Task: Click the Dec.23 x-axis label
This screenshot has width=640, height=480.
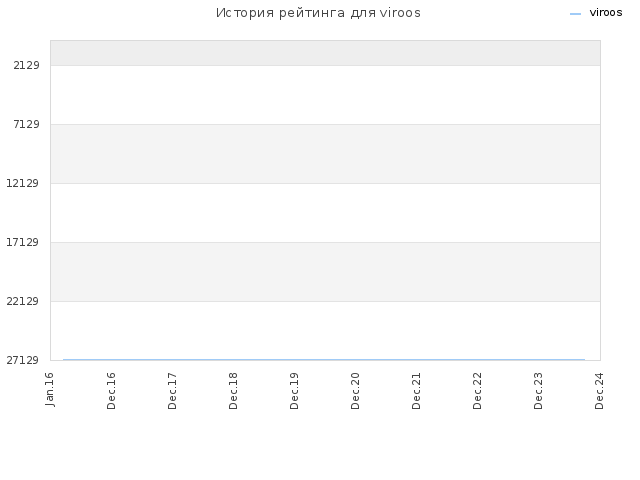Action: (x=538, y=391)
